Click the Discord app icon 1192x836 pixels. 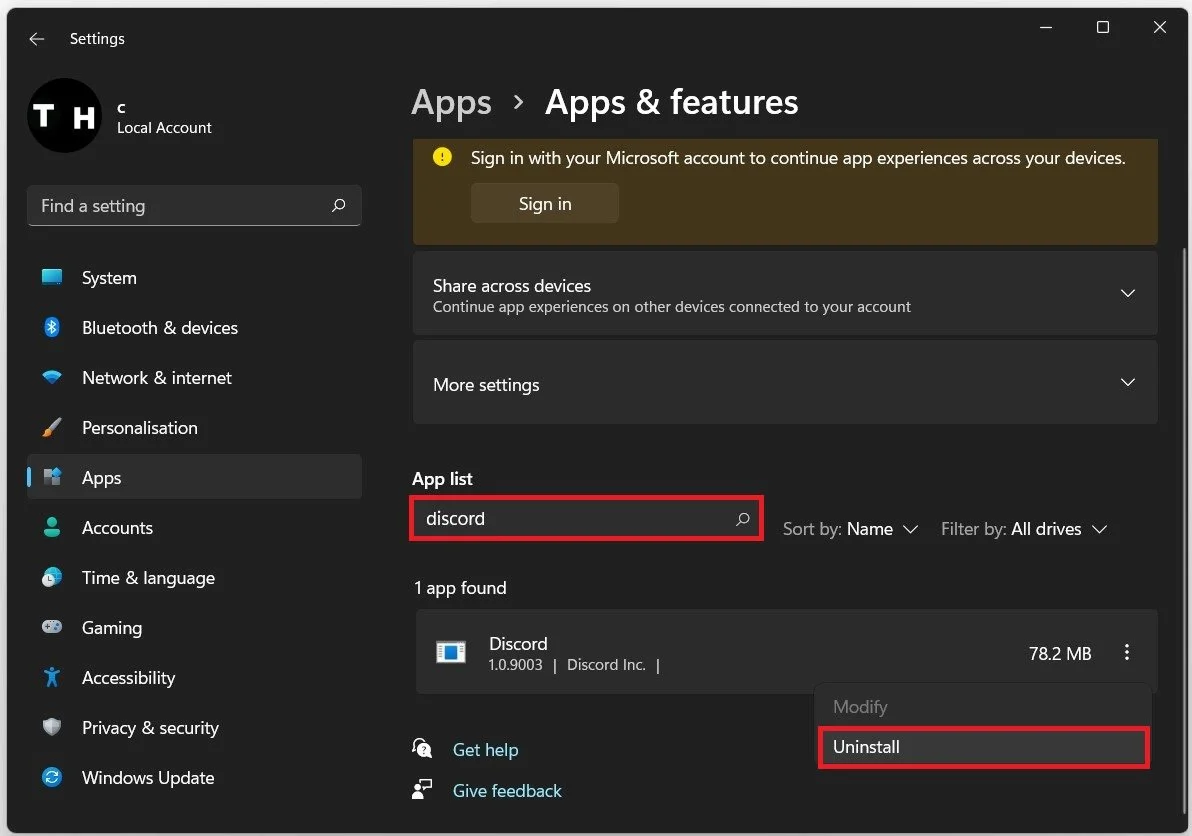pos(451,652)
